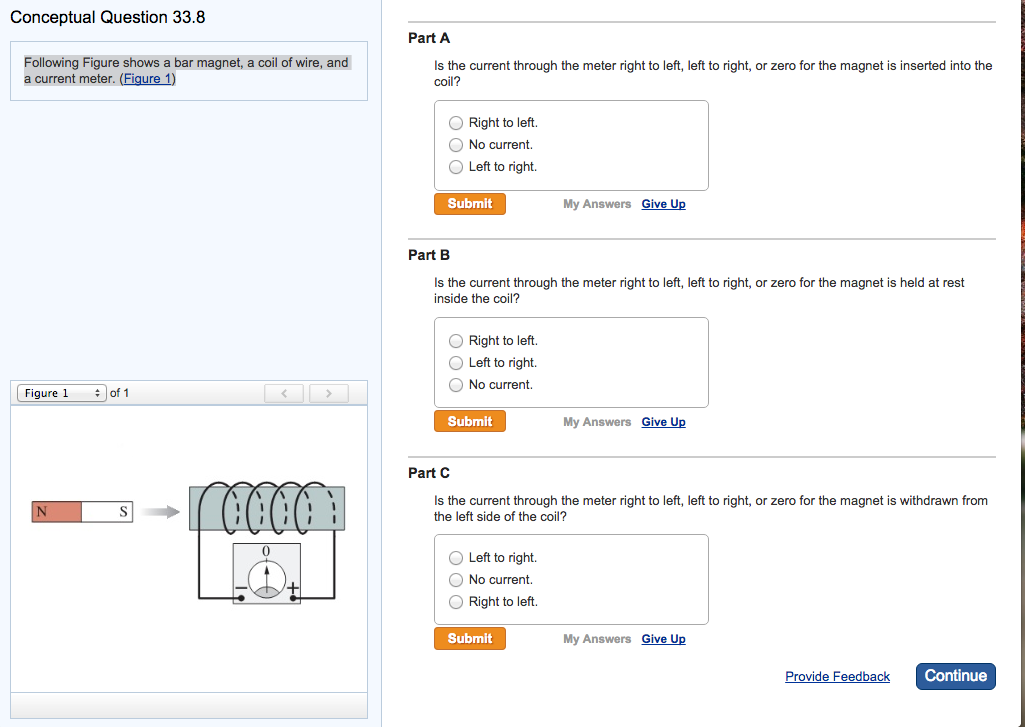This screenshot has height=727, width=1025.
Task: Click the Provide Feedback link
Action: click(x=837, y=677)
